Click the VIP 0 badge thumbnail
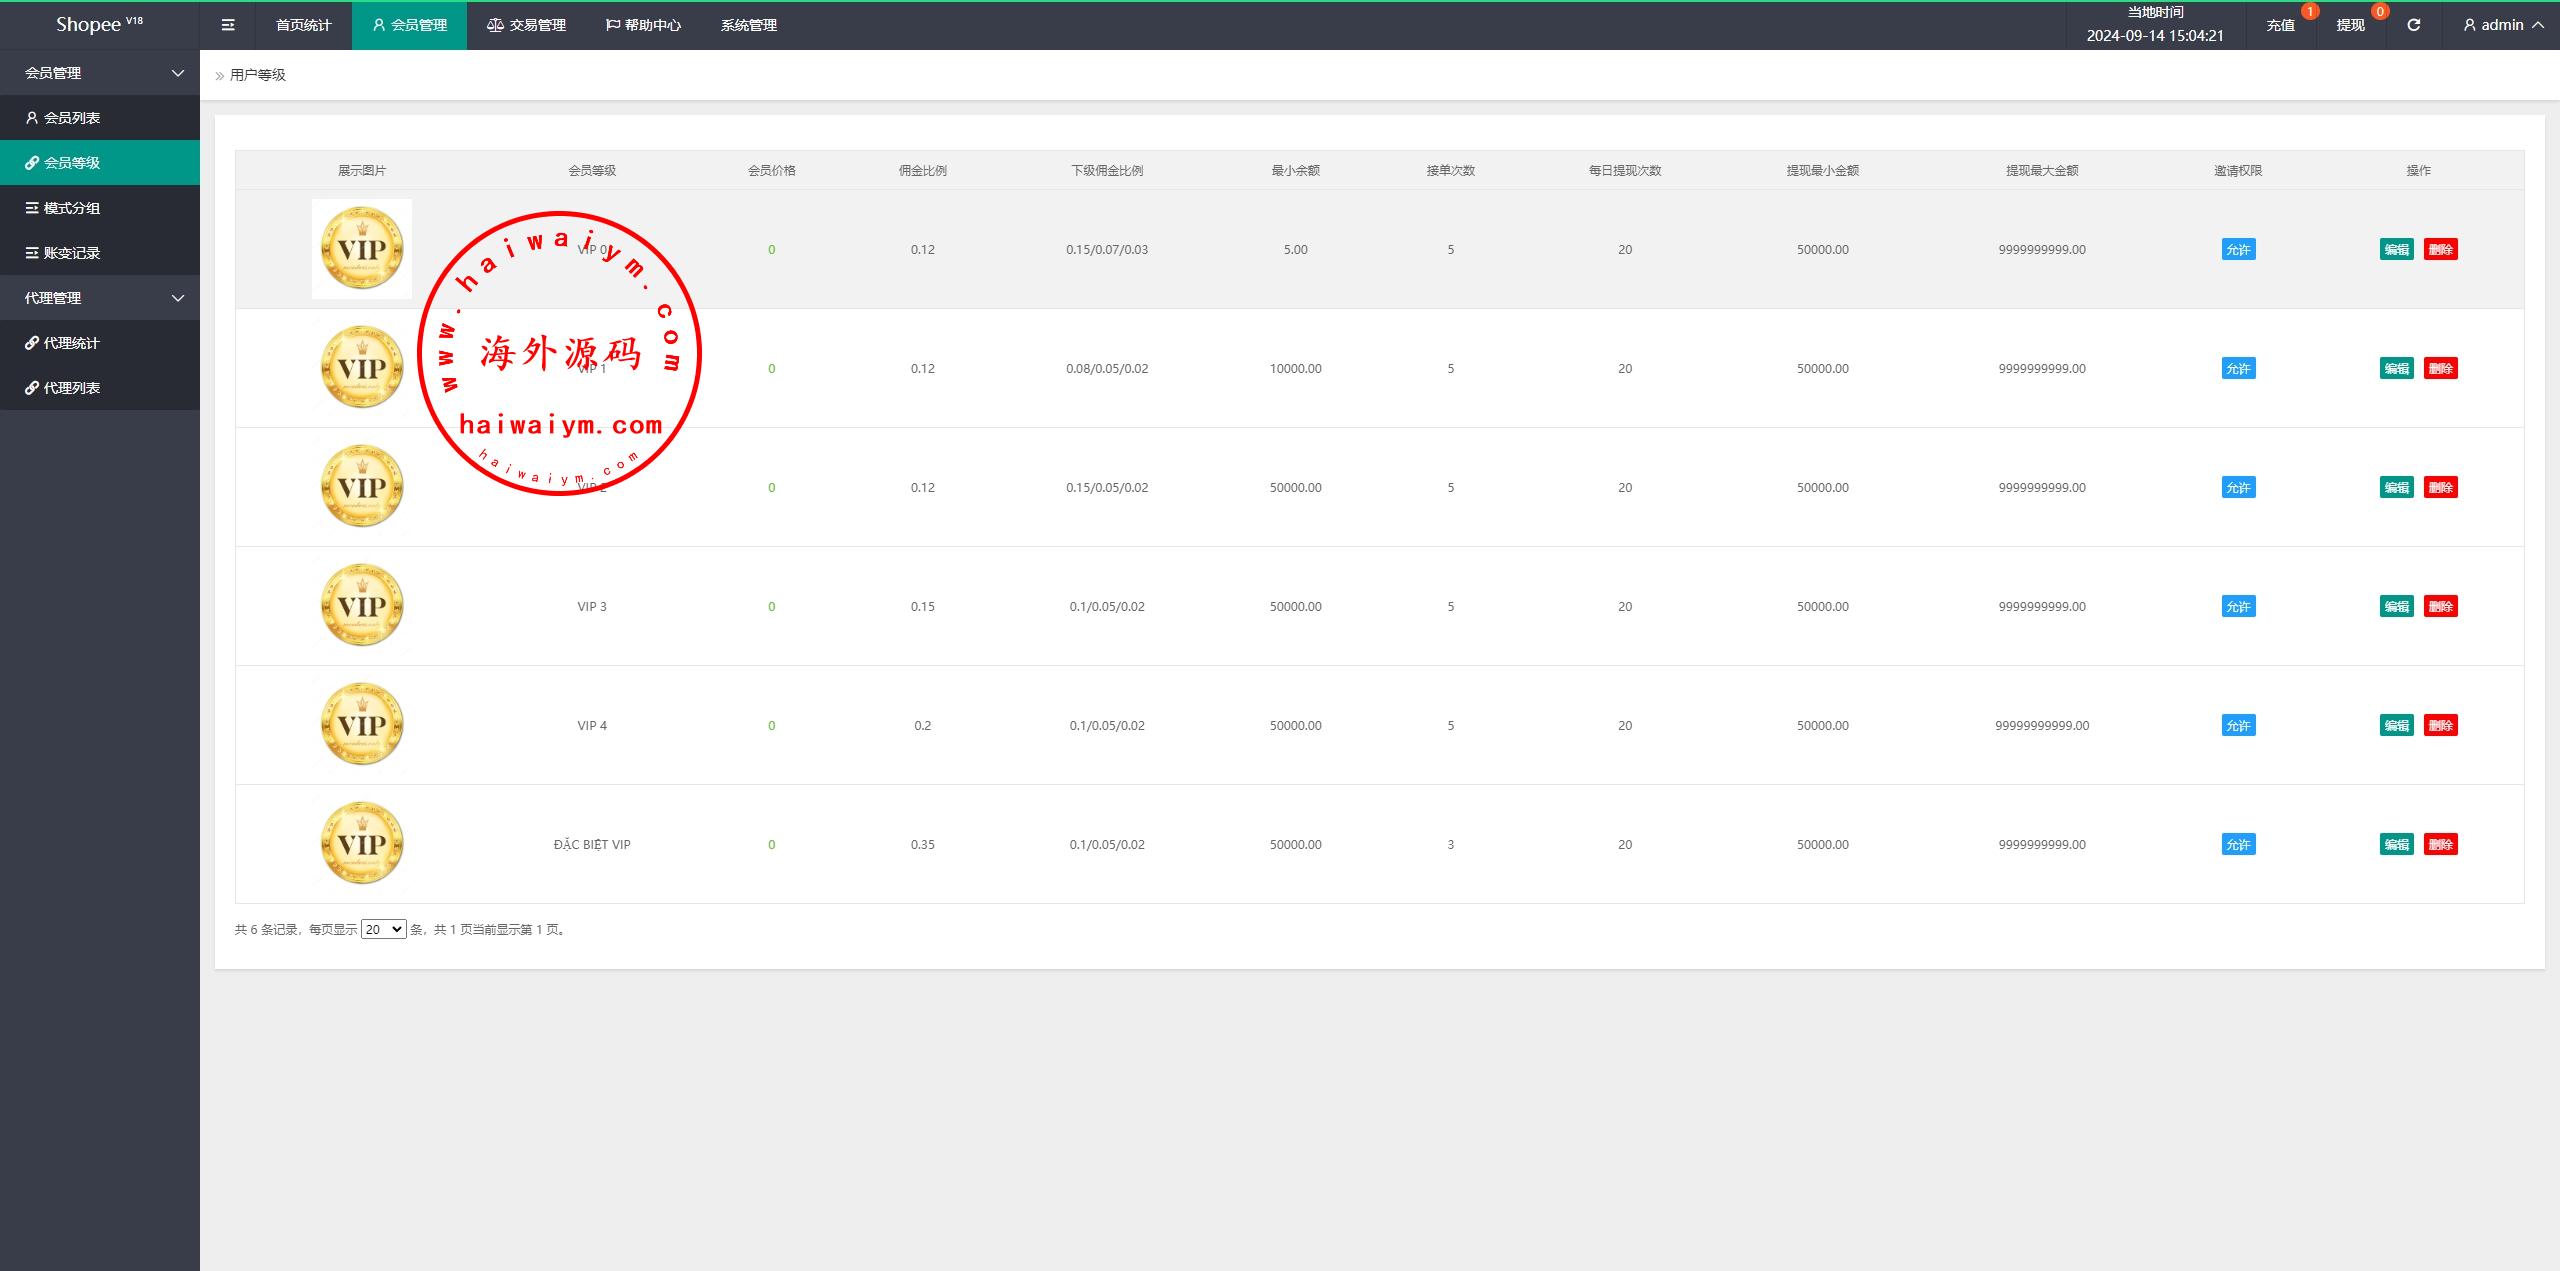Viewport: 2560px width, 1271px height. [x=362, y=249]
